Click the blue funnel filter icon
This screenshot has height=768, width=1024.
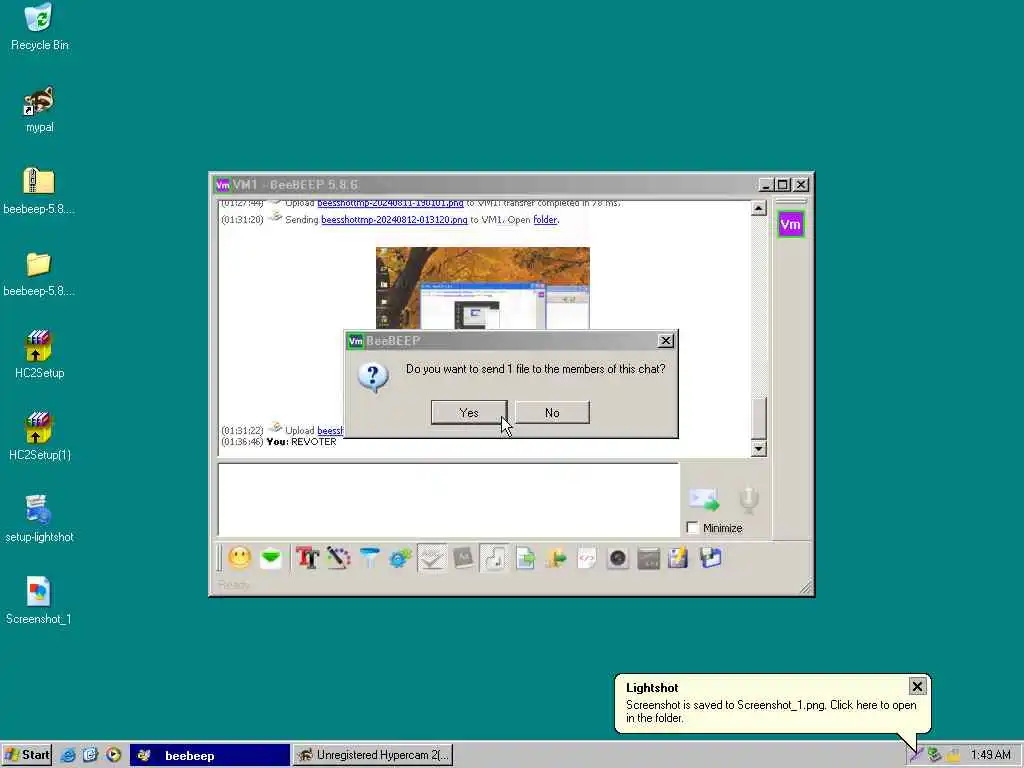370,558
